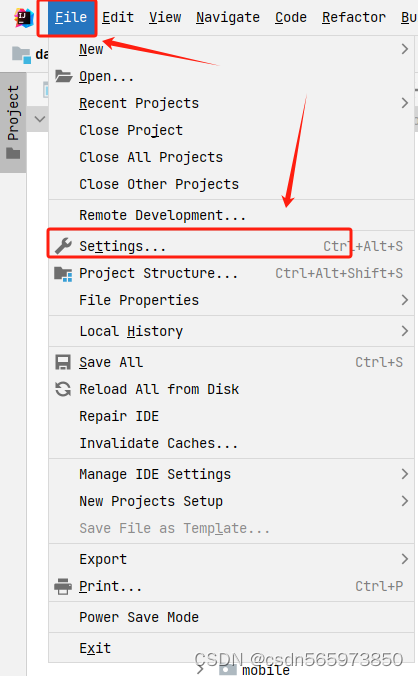
Task: Expand the Manage IDE Settings submenu arrow
Action: [x=404, y=474]
